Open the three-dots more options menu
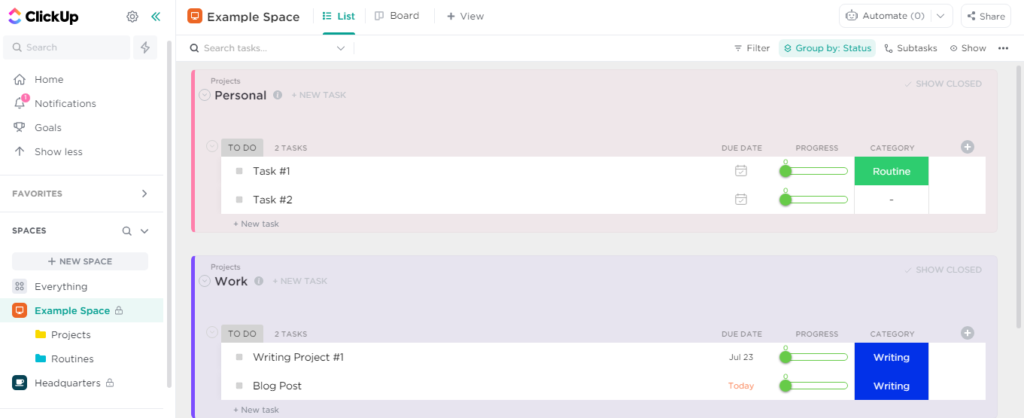This screenshot has width=1024, height=418. point(1003,48)
